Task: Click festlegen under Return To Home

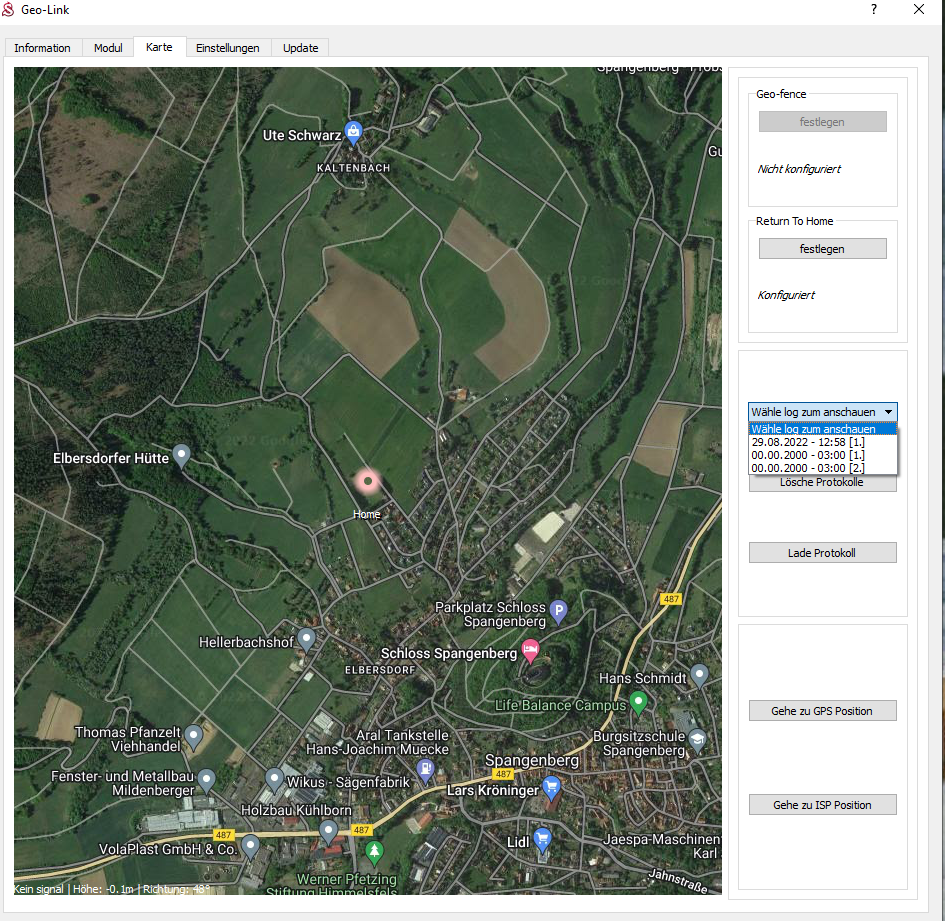Action: pos(822,249)
